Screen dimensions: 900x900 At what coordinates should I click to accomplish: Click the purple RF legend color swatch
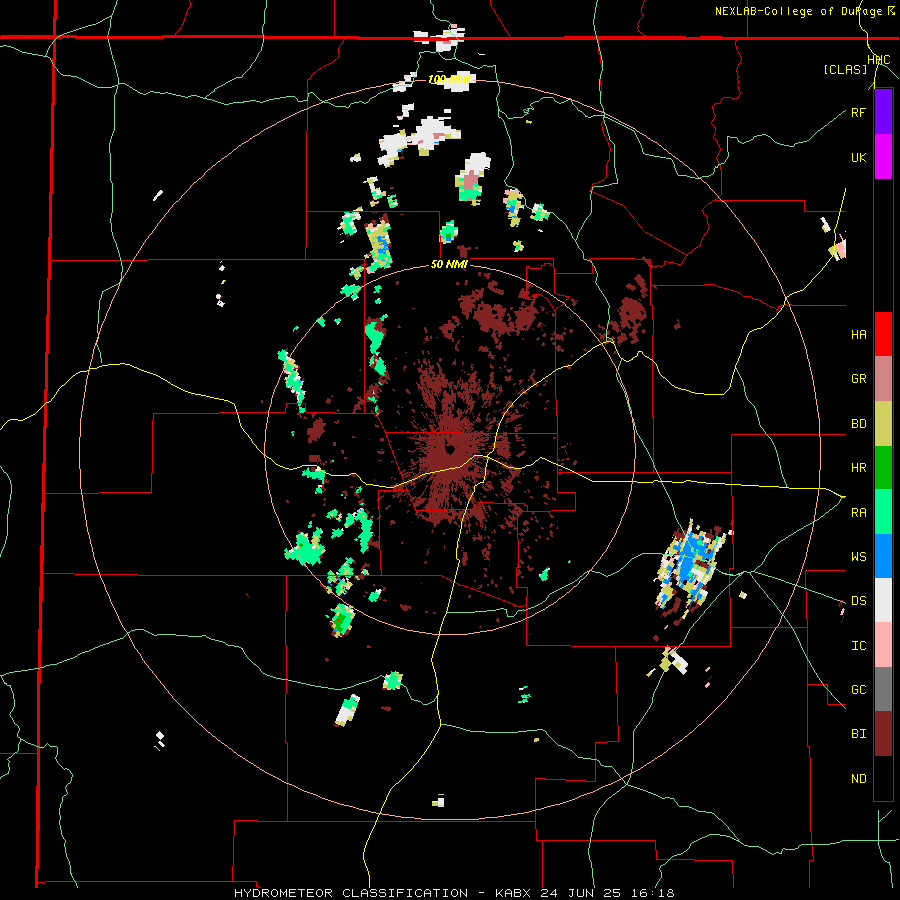[883, 112]
